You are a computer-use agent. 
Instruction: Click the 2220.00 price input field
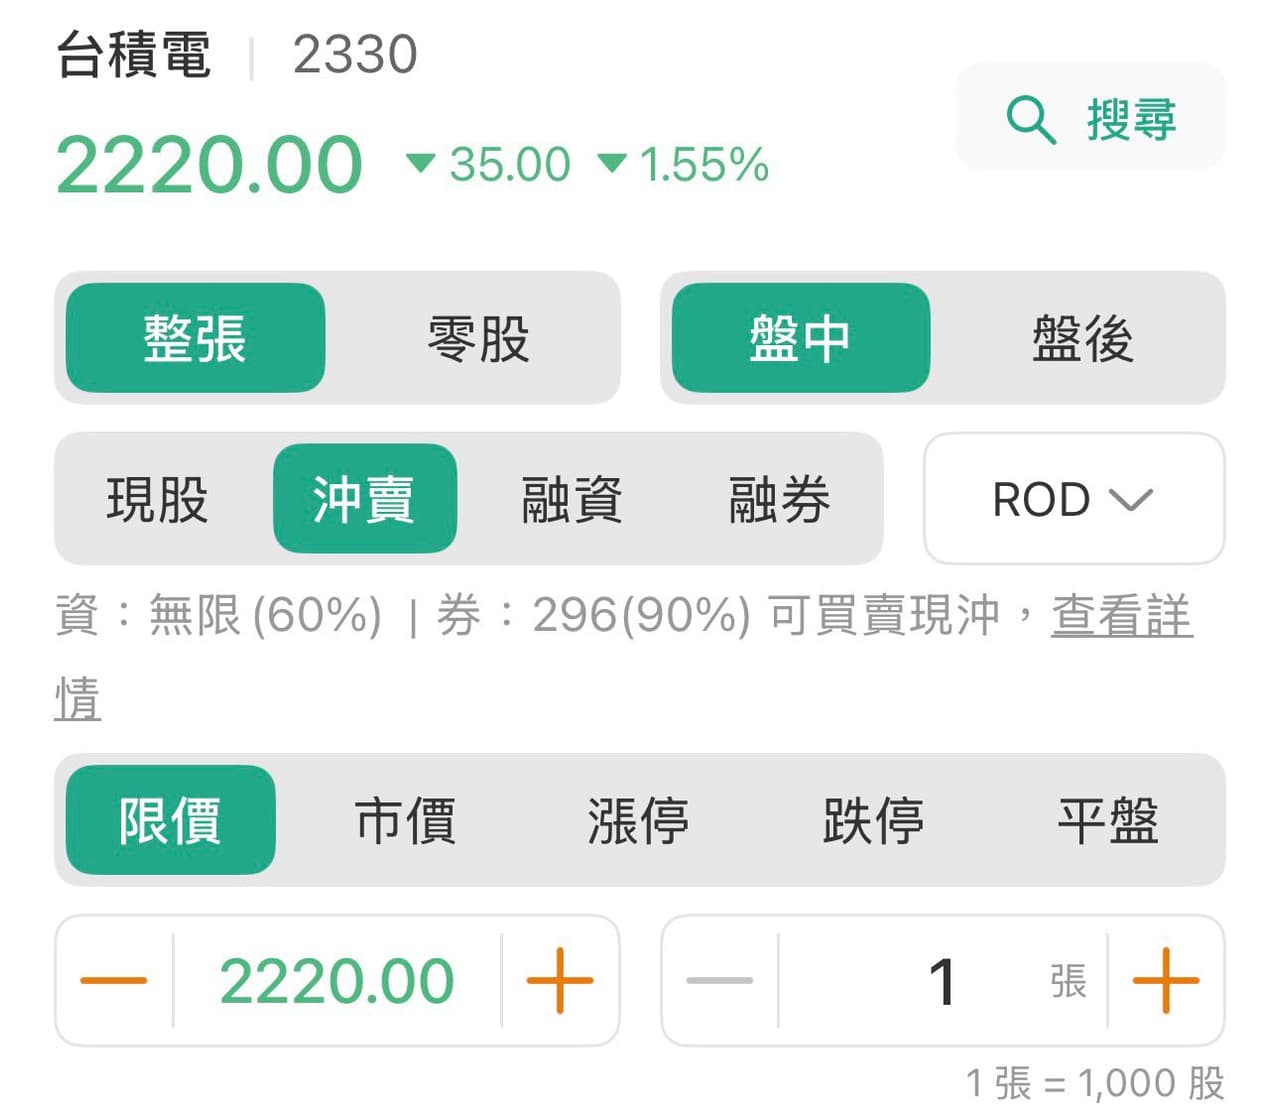pos(337,980)
